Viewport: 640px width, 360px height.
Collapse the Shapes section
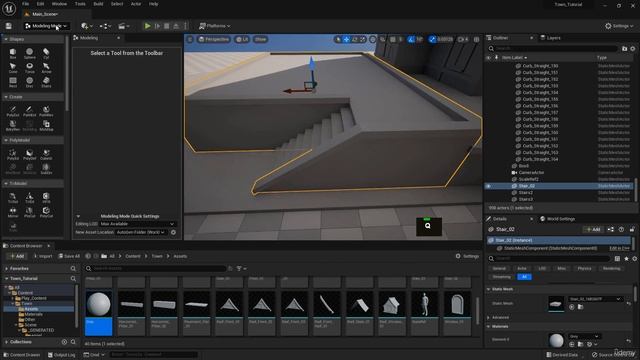[6, 39]
